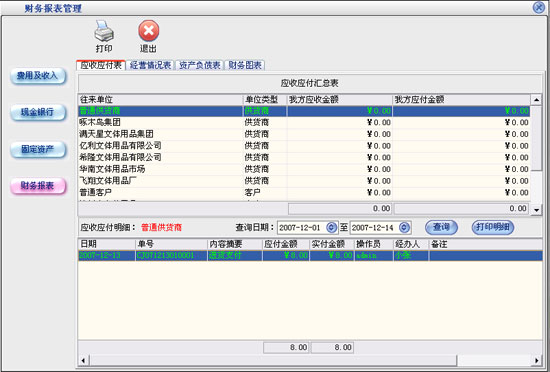Sort by the 我方应收金额 column header
550x372 pixels.
(x=340, y=100)
